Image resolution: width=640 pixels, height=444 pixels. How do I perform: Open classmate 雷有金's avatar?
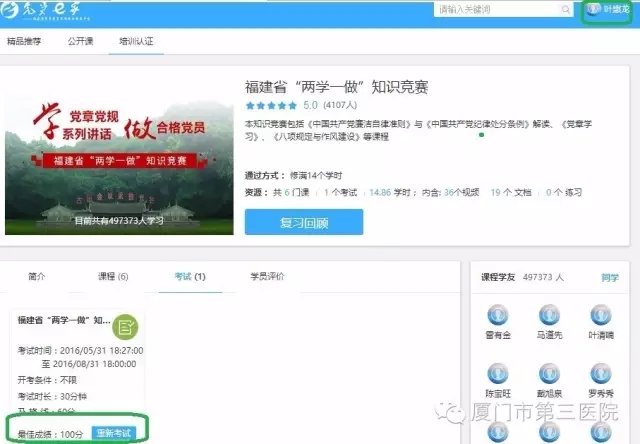click(x=499, y=316)
